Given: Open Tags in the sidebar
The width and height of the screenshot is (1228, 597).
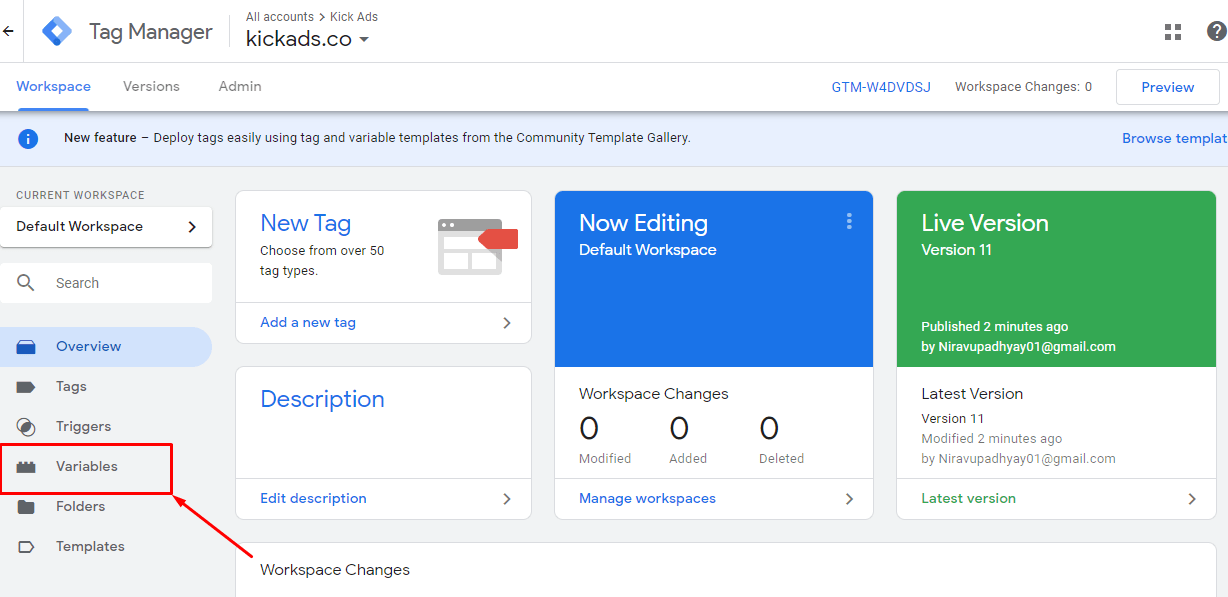Looking at the screenshot, I should 106,387.
